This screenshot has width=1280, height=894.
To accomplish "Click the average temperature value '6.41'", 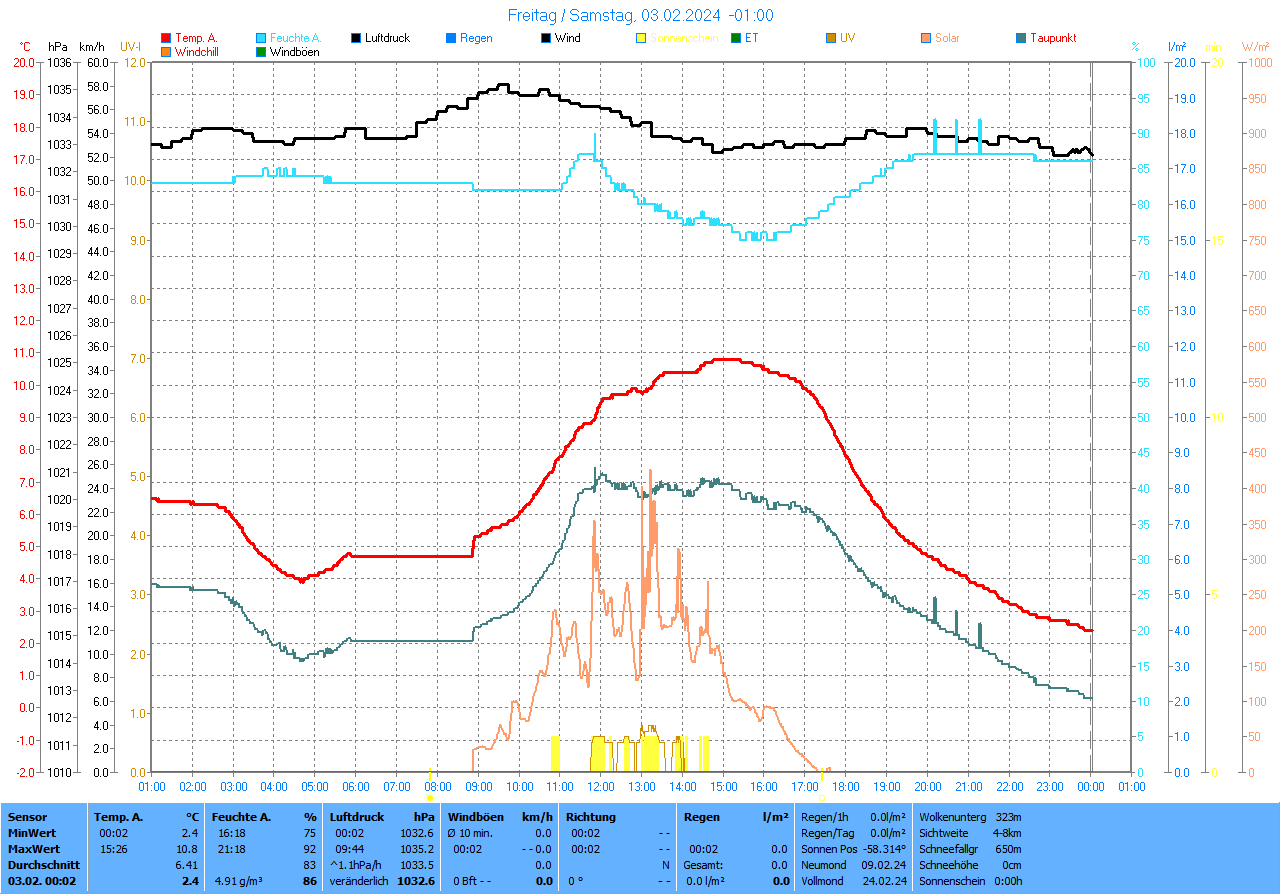I will pyautogui.click(x=187, y=865).
